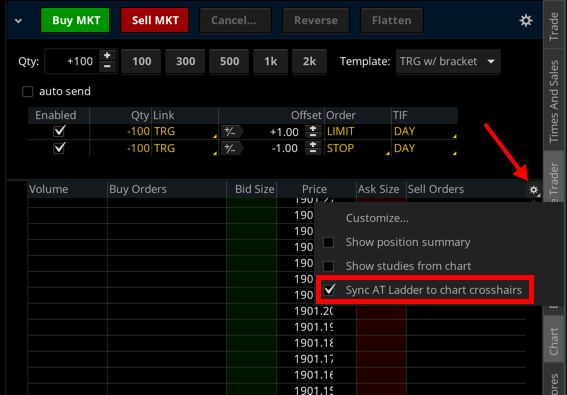This screenshot has height=395, width=567.
Task: Open Link TRG dropdown in LIMIT row
Action: click(185, 131)
